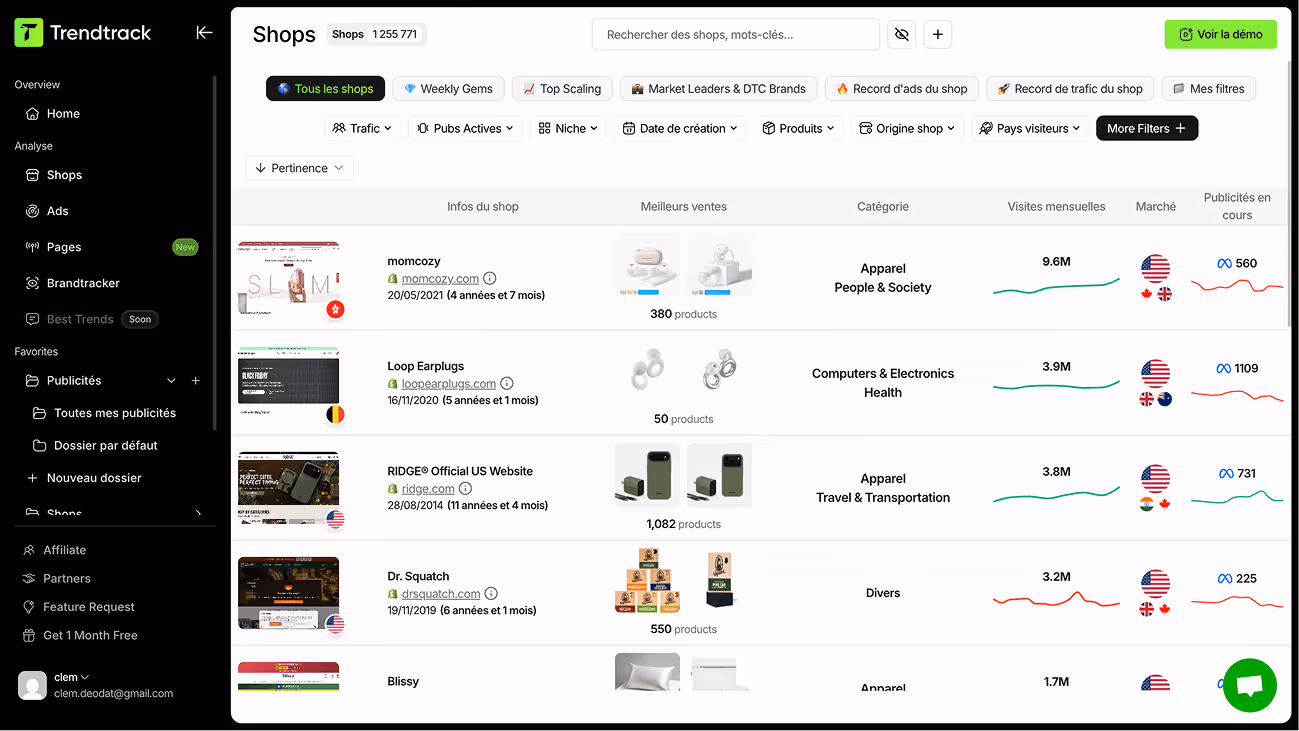The height and width of the screenshot is (731, 1299).
Task: Select Record de trafic du shop tab
Action: [1070, 89]
